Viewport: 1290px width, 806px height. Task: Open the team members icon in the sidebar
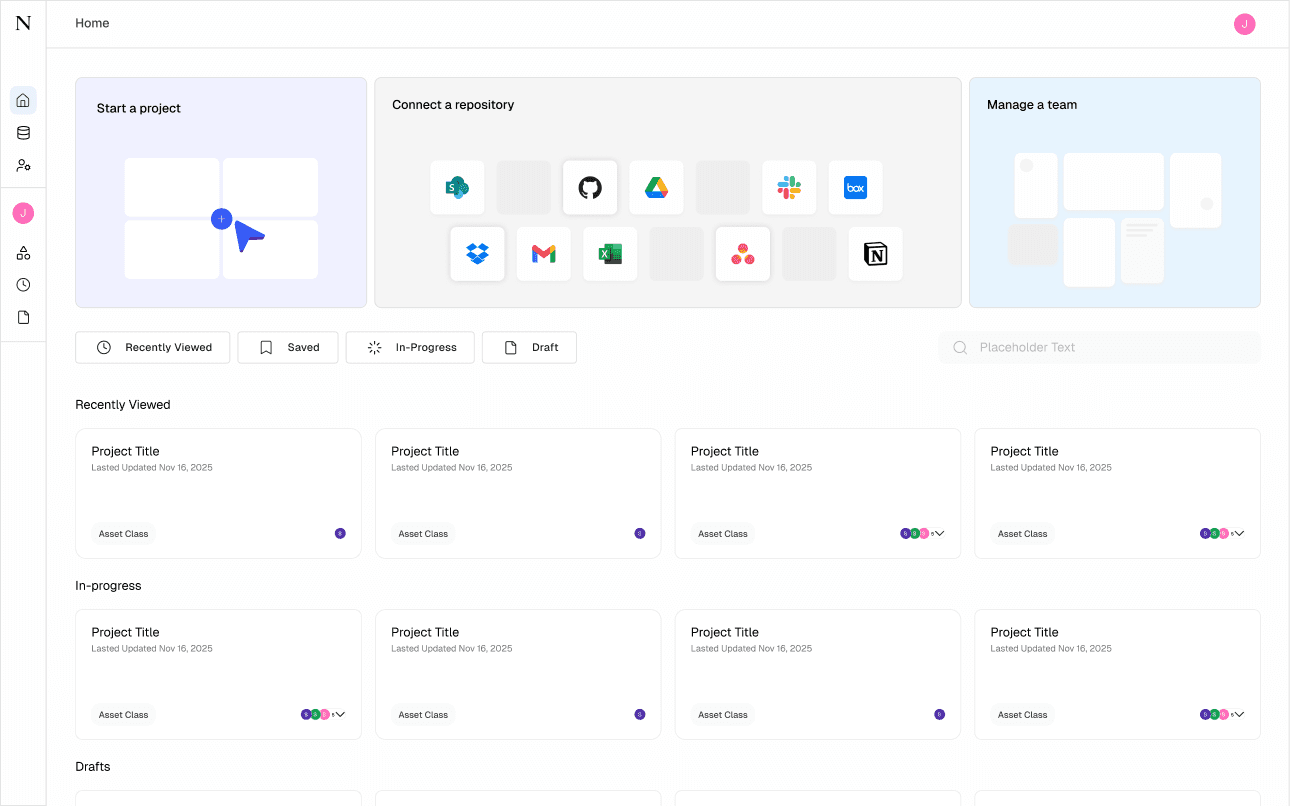click(x=23, y=165)
